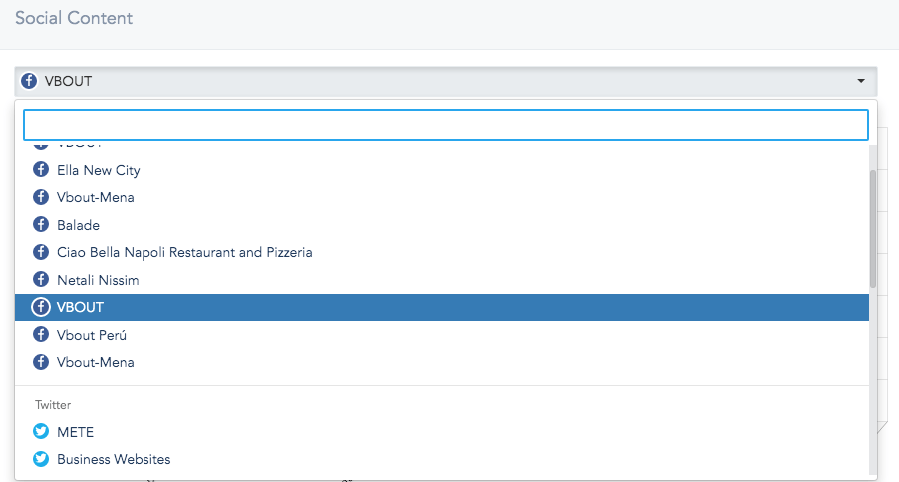Viewport: 899px width, 482px height.
Task: Click the Facebook icon next to Balade
Action: (x=41, y=225)
